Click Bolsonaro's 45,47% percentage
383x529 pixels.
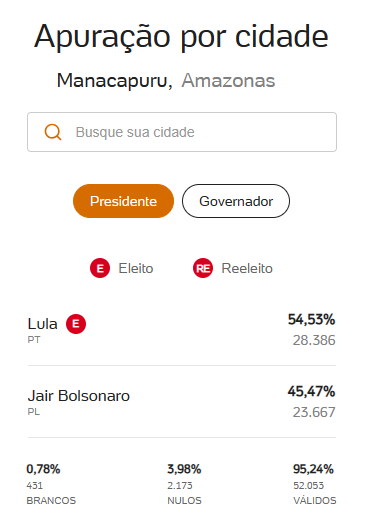point(311,391)
